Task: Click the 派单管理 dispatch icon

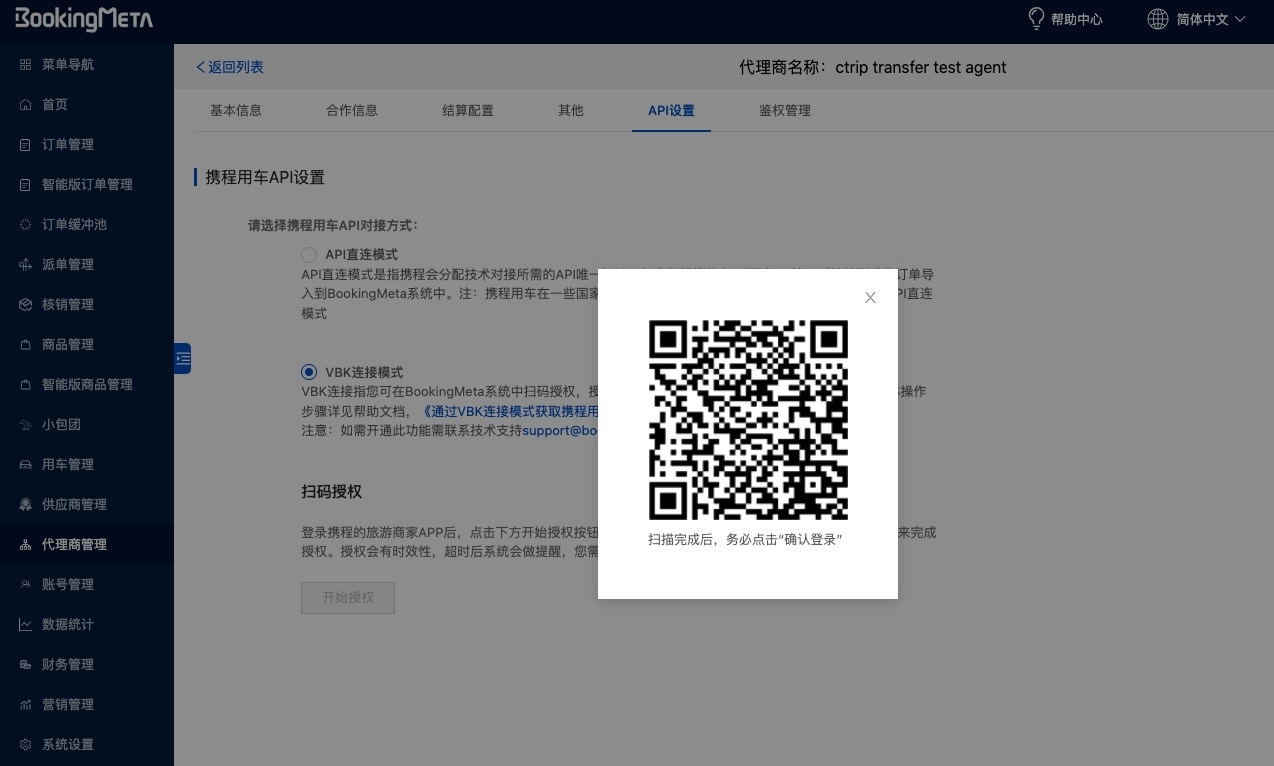Action: tap(26, 265)
